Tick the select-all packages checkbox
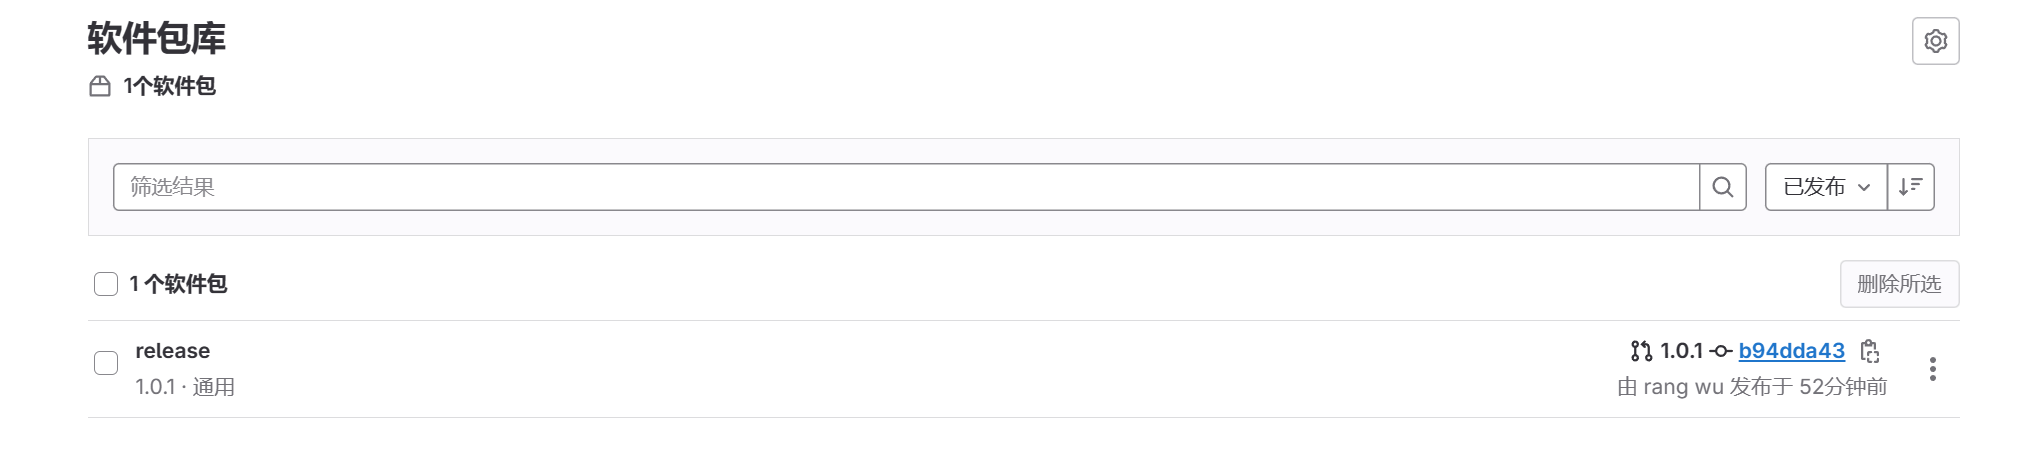The image size is (2039, 462). pyautogui.click(x=106, y=284)
